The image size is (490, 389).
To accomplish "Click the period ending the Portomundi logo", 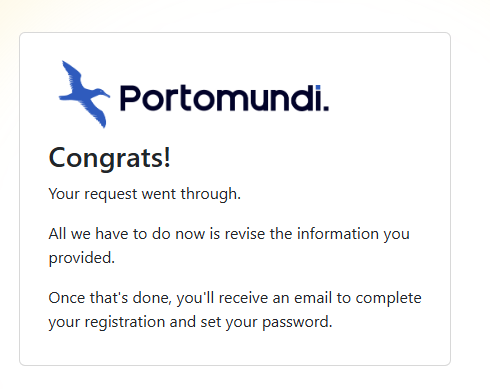I will tap(326, 108).
